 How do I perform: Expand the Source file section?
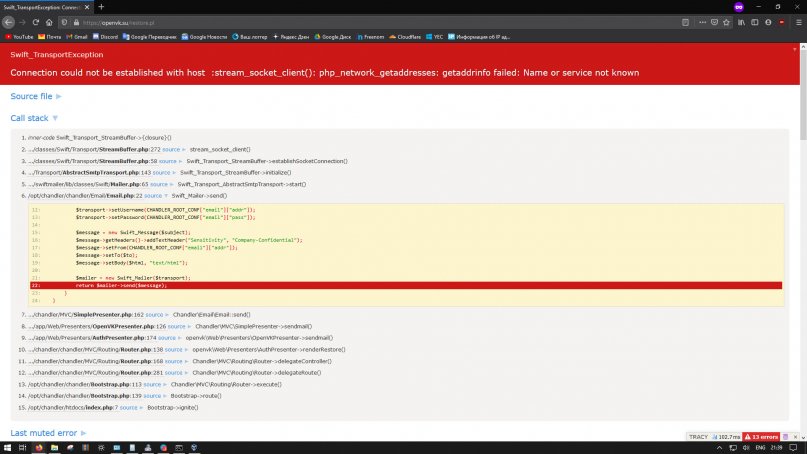(36, 96)
